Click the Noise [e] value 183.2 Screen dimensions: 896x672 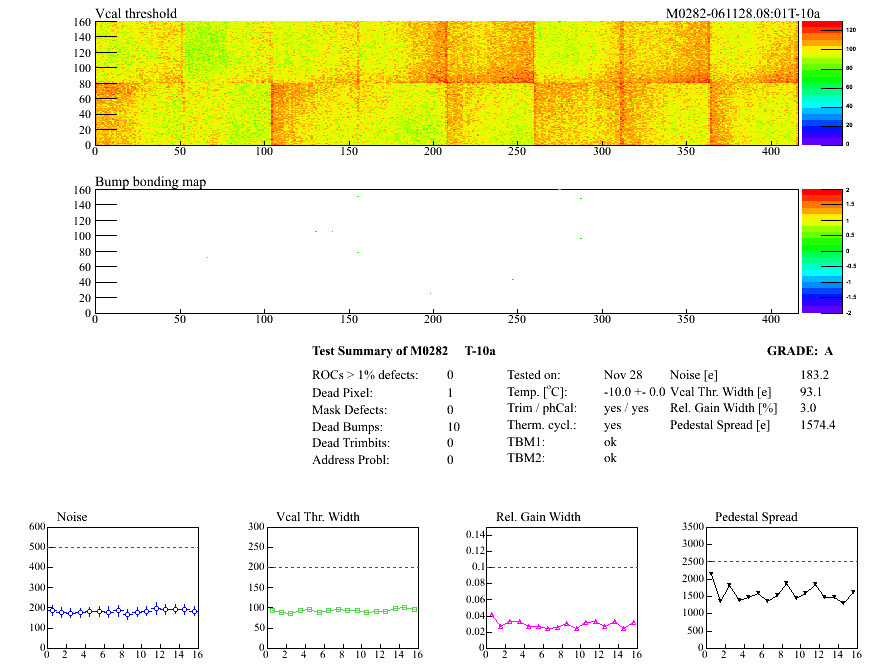(814, 374)
